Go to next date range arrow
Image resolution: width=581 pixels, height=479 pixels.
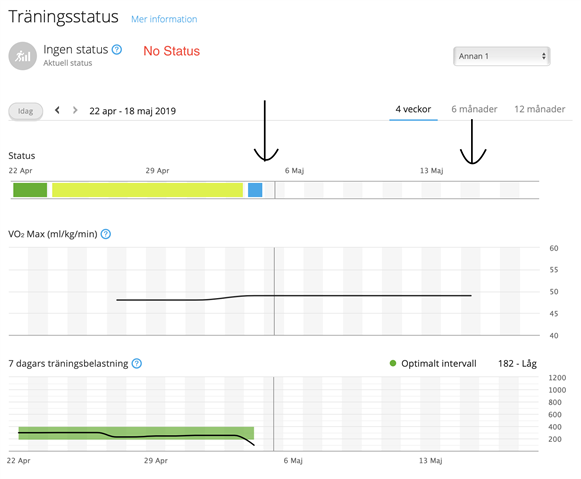[x=75, y=110]
